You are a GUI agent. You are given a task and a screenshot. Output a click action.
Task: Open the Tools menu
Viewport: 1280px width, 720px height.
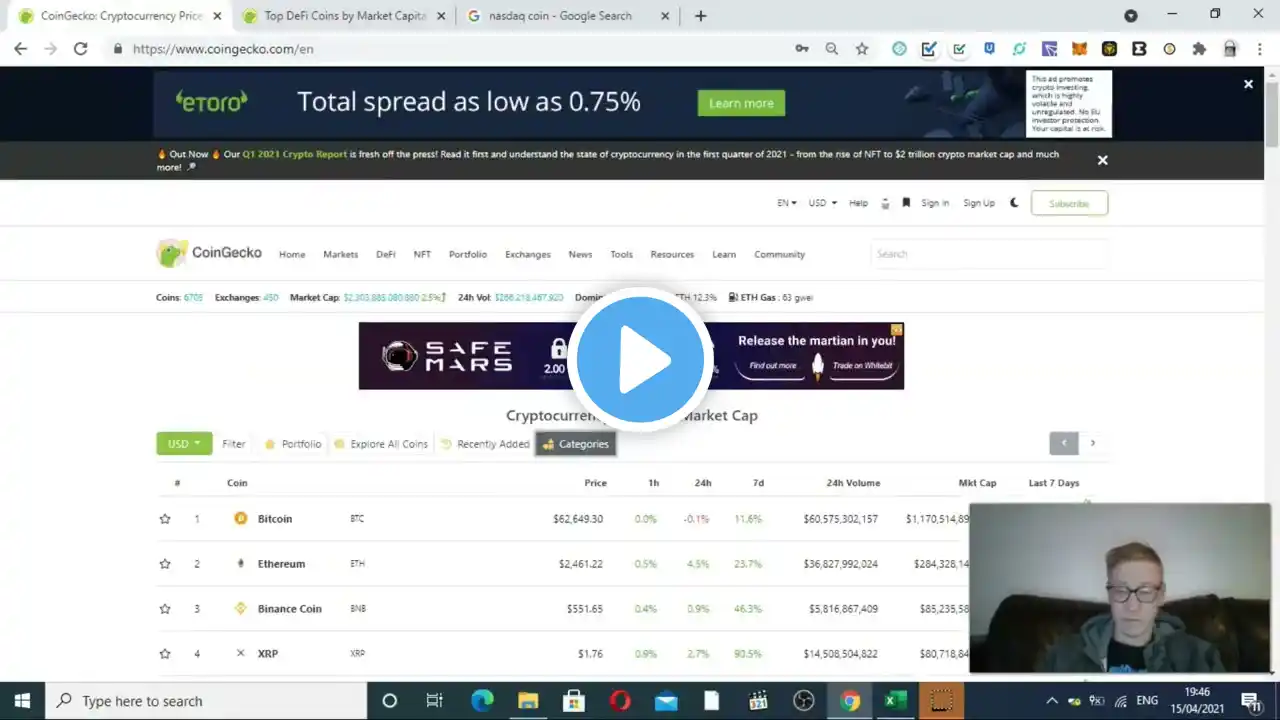click(621, 255)
